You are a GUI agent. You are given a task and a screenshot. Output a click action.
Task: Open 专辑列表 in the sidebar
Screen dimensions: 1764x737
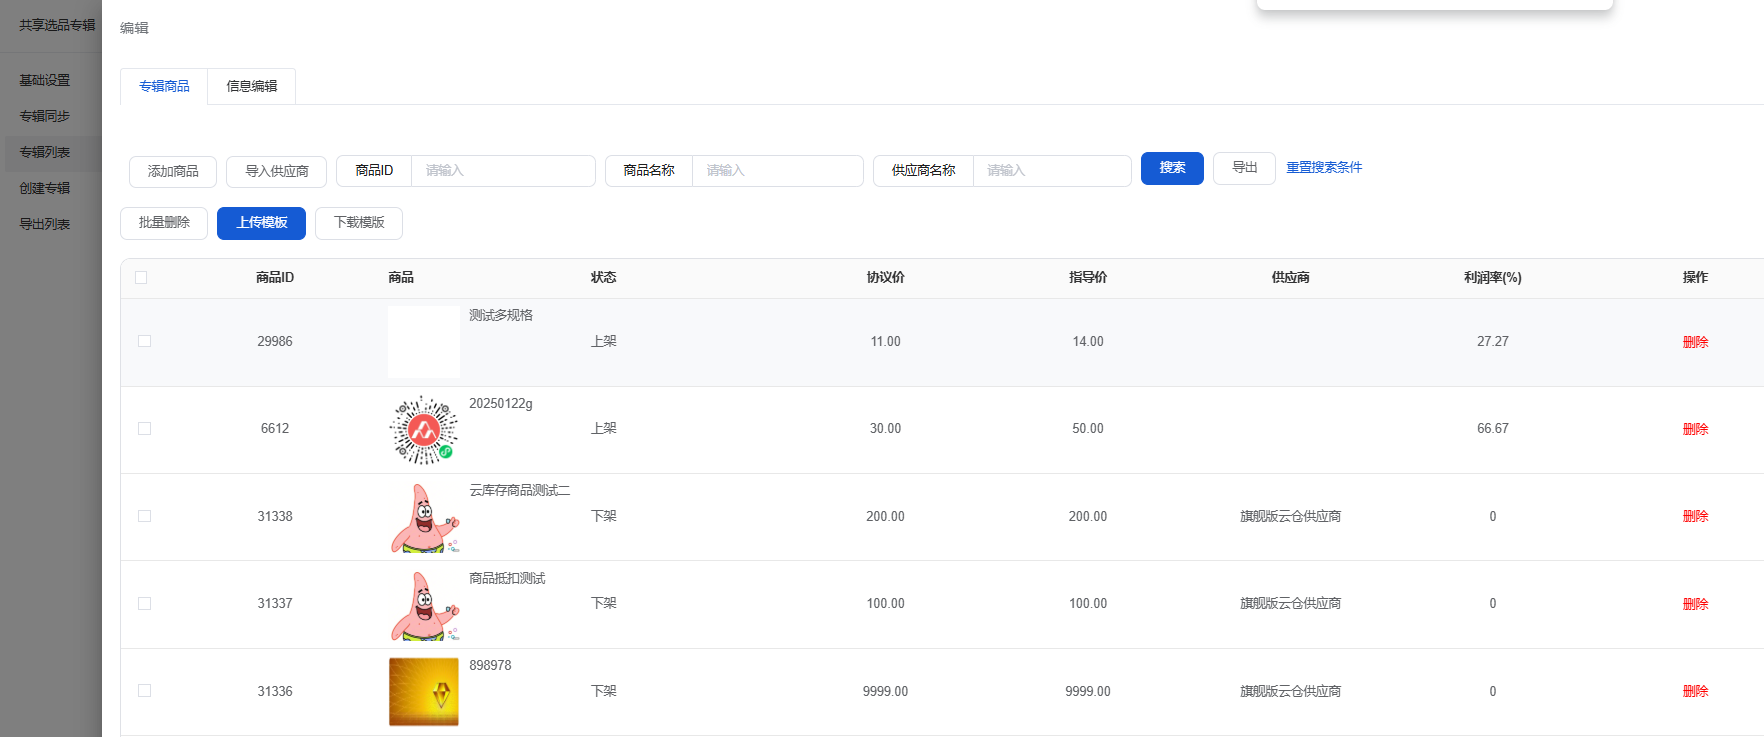coord(45,152)
